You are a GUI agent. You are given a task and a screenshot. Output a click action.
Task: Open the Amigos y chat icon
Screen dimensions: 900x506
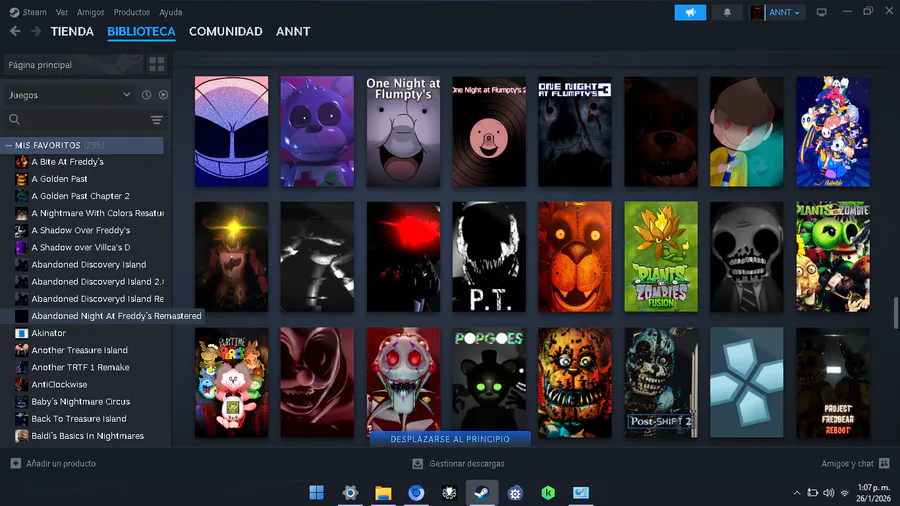point(884,464)
